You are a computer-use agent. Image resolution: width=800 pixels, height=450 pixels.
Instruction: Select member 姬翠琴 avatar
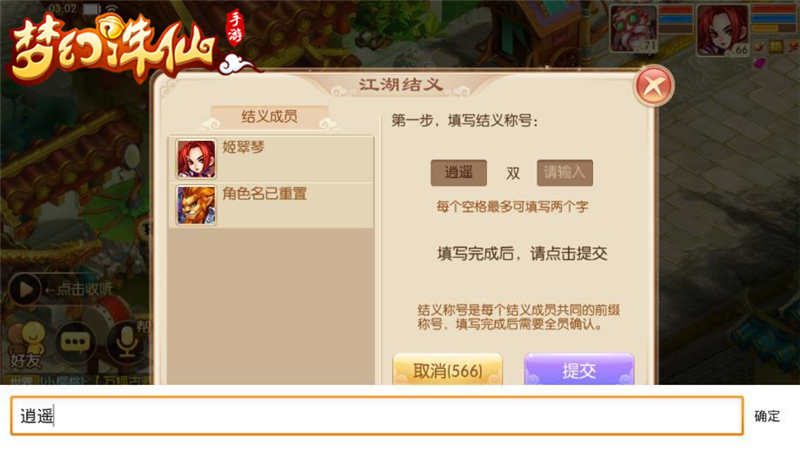point(196,159)
